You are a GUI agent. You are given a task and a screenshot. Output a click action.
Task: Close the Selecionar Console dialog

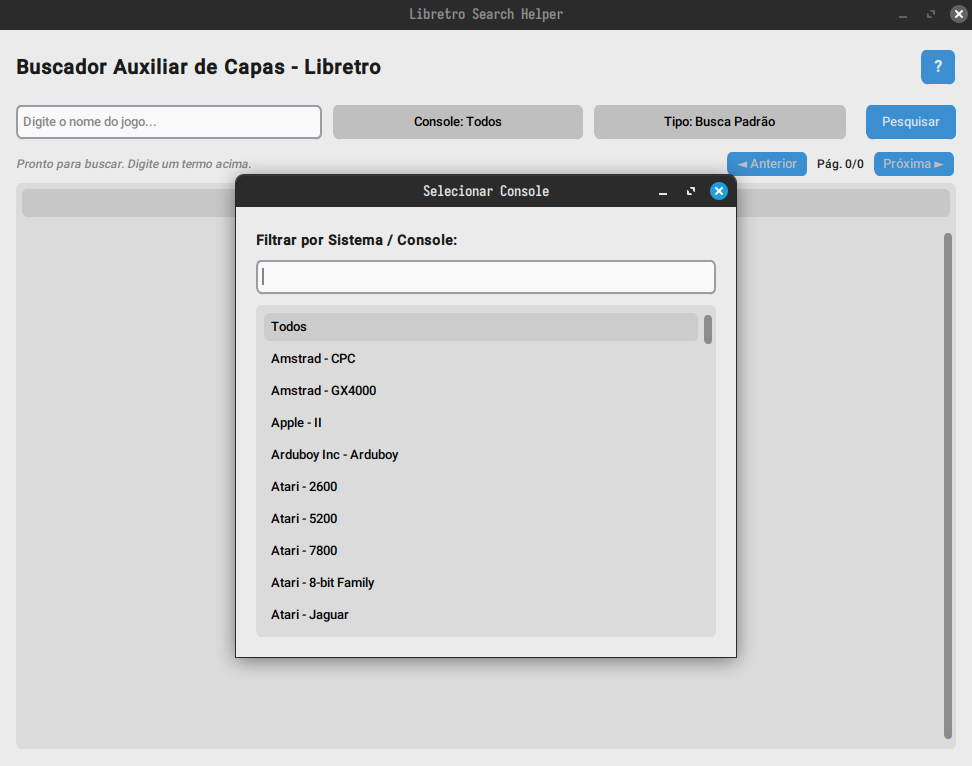pyautogui.click(x=718, y=191)
